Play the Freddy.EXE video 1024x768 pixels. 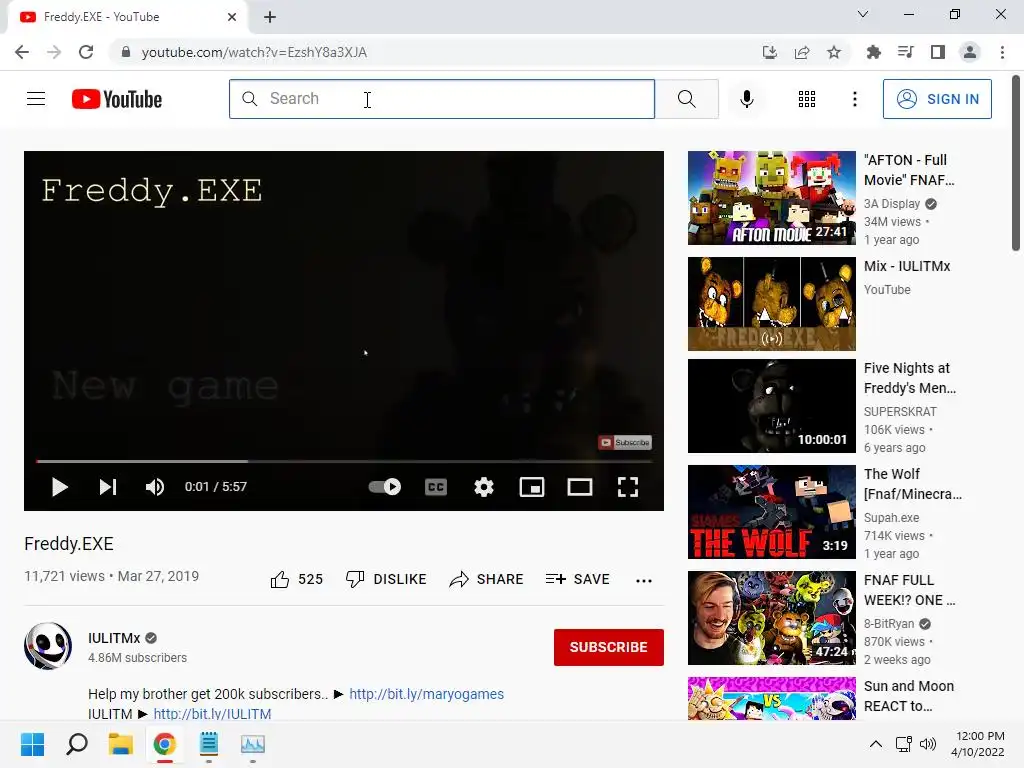click(59, 487)
